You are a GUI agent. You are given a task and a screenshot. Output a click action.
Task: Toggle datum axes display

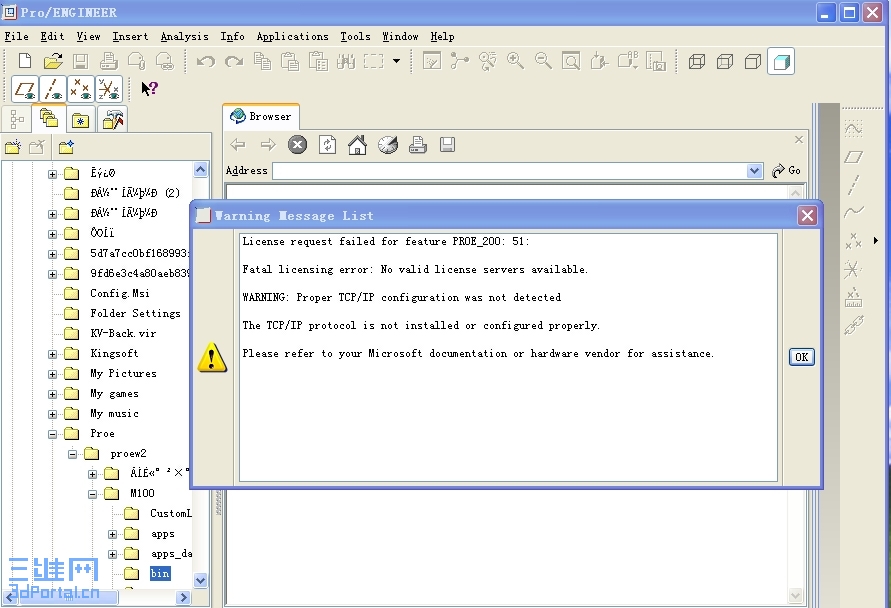point(53,89)
